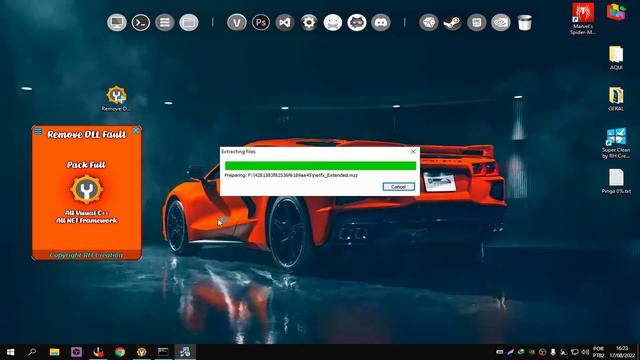Open the computer monitor dock icon

[x=117, y=22]
